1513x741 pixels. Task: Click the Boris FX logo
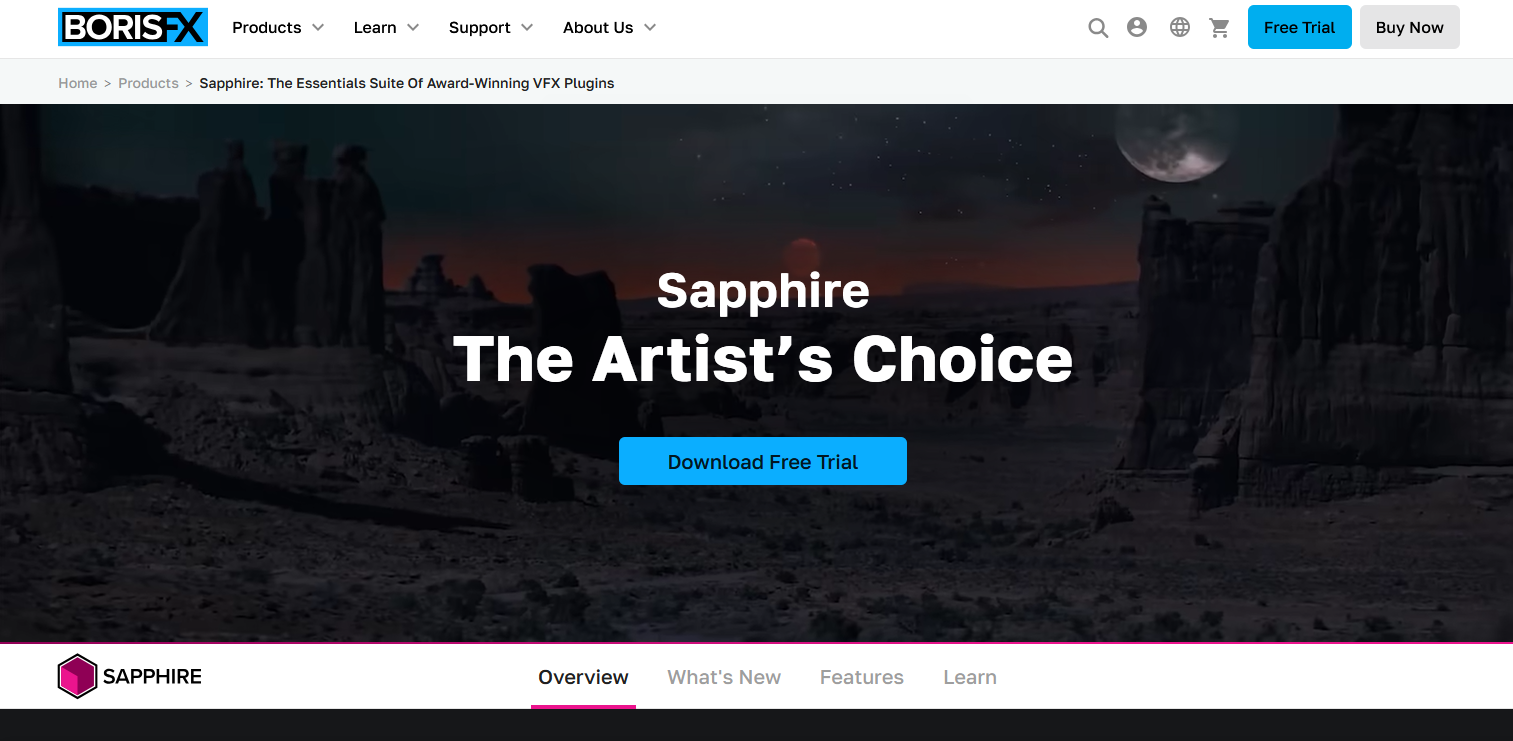coord(133,27)
